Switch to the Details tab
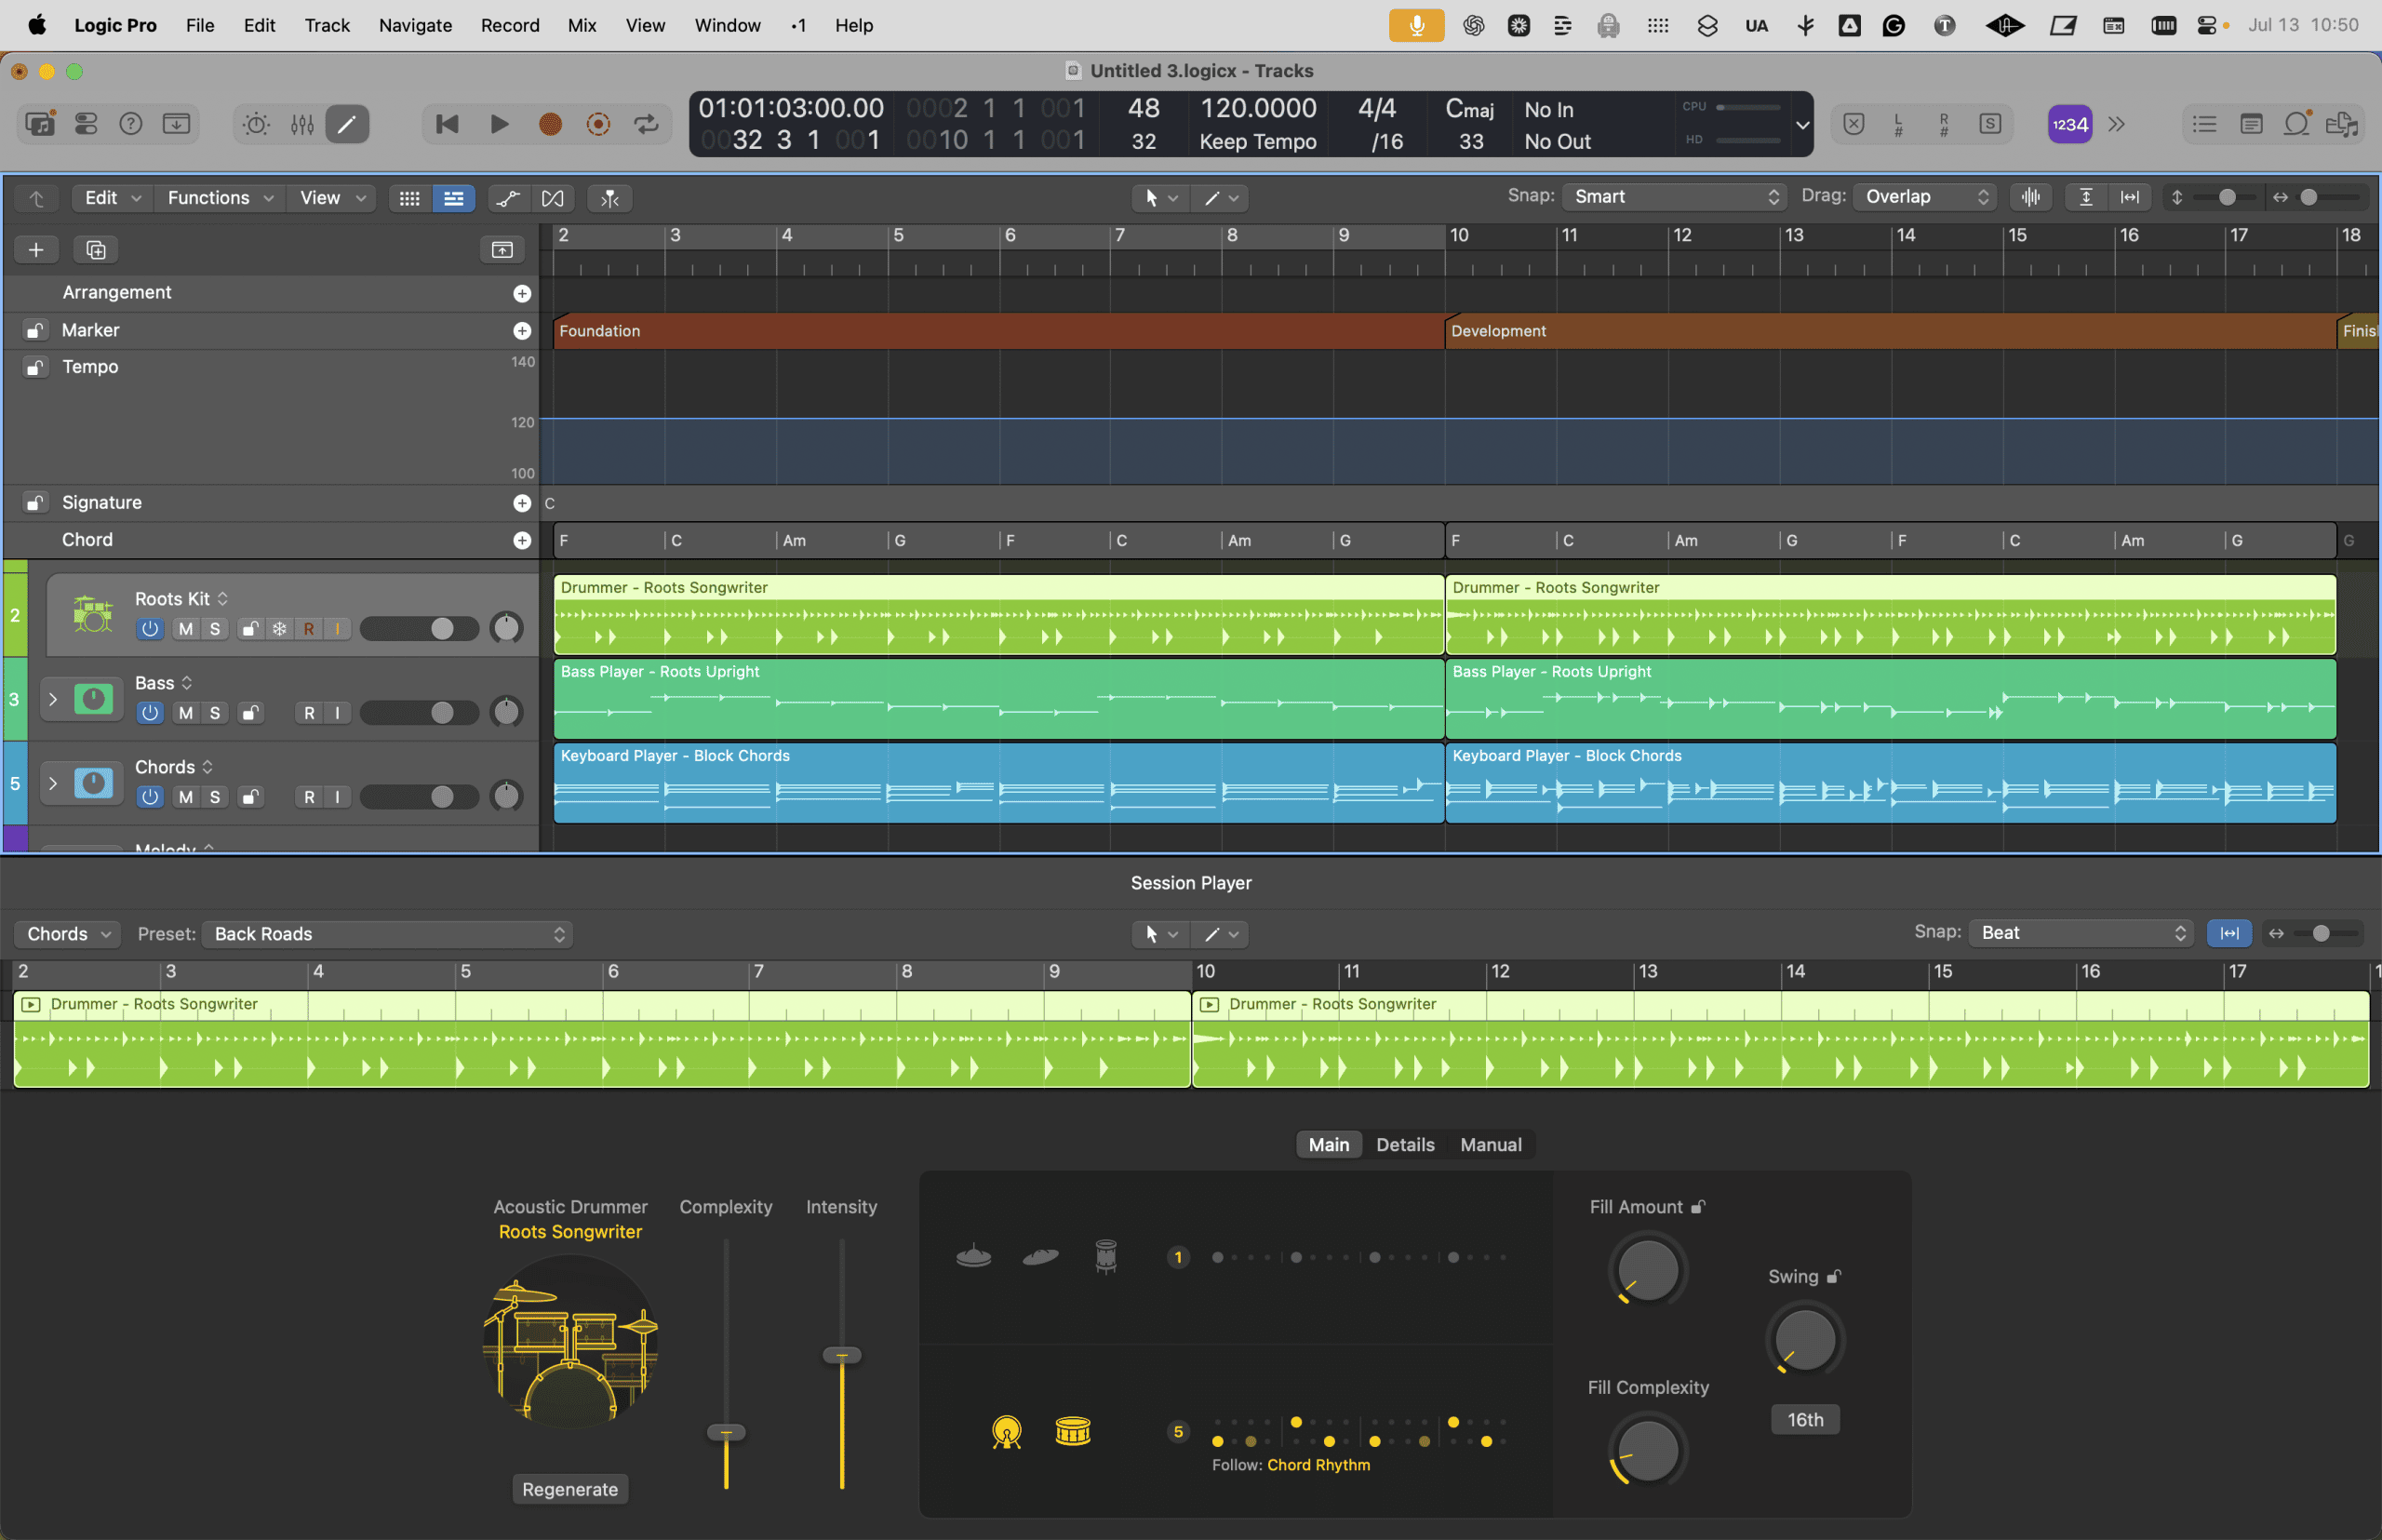Viewport: 2382px width, 1540px height. coord(1405,1145)
